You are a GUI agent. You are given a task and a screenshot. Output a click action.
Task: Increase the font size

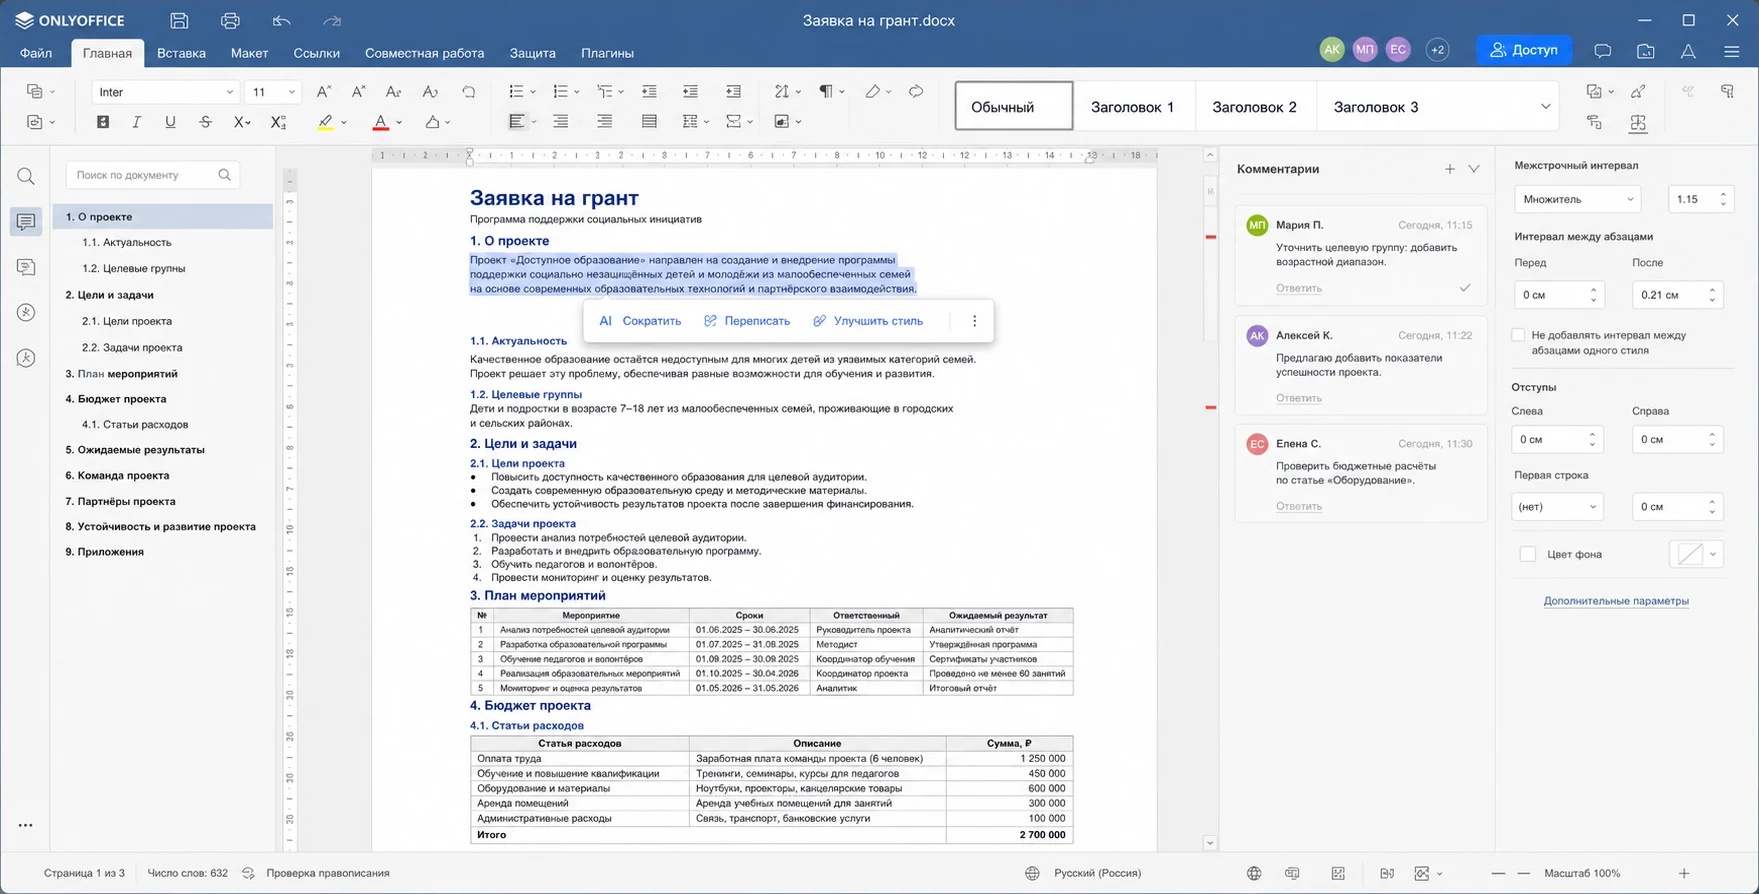pos(323,92)
